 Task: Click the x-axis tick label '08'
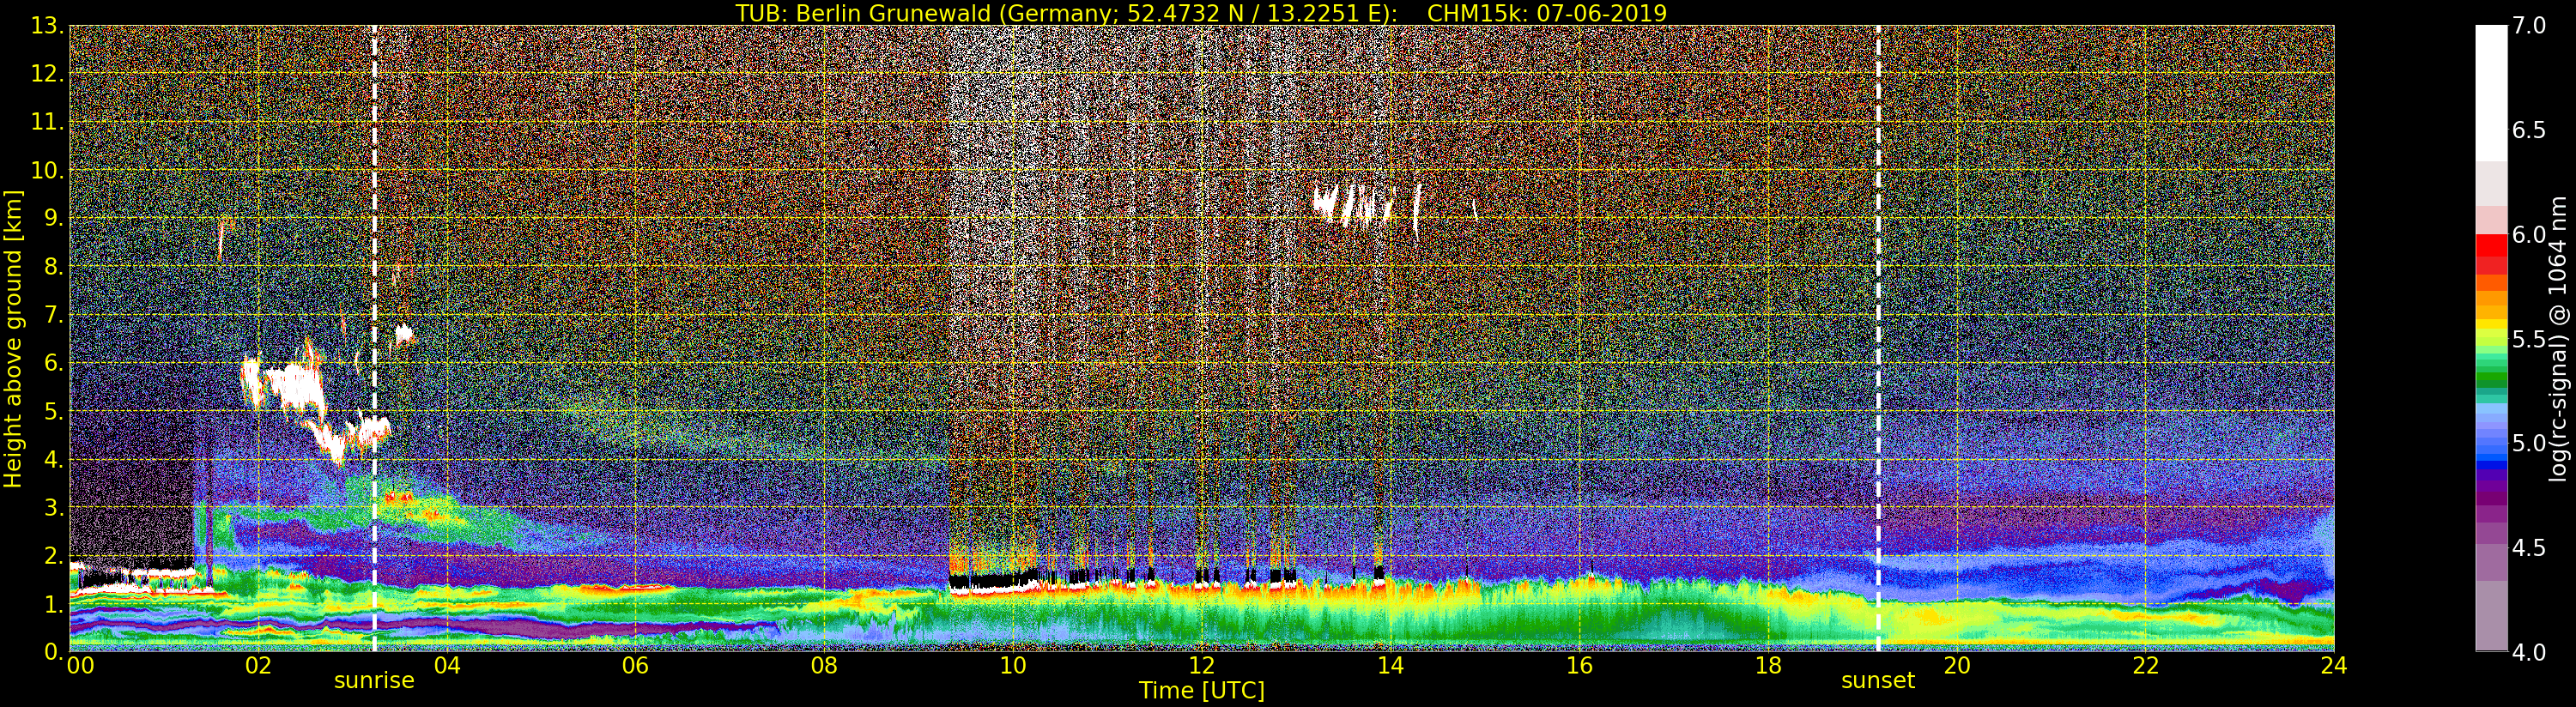[824, 666]
